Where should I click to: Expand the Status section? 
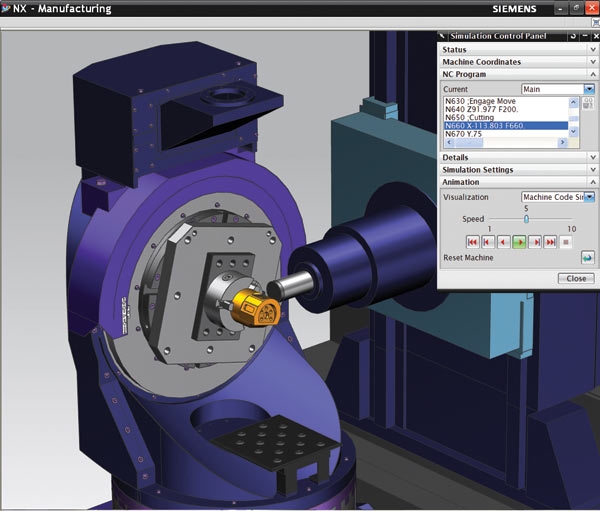click(x=592, y=50)
